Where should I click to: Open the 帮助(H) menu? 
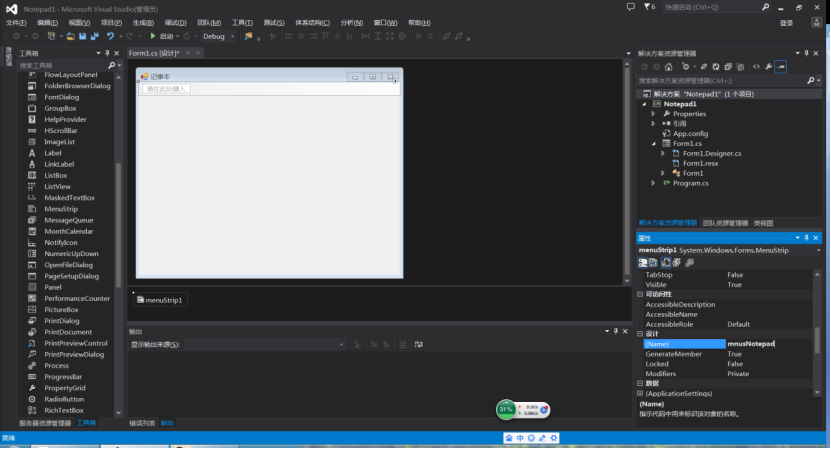point(419,23)
